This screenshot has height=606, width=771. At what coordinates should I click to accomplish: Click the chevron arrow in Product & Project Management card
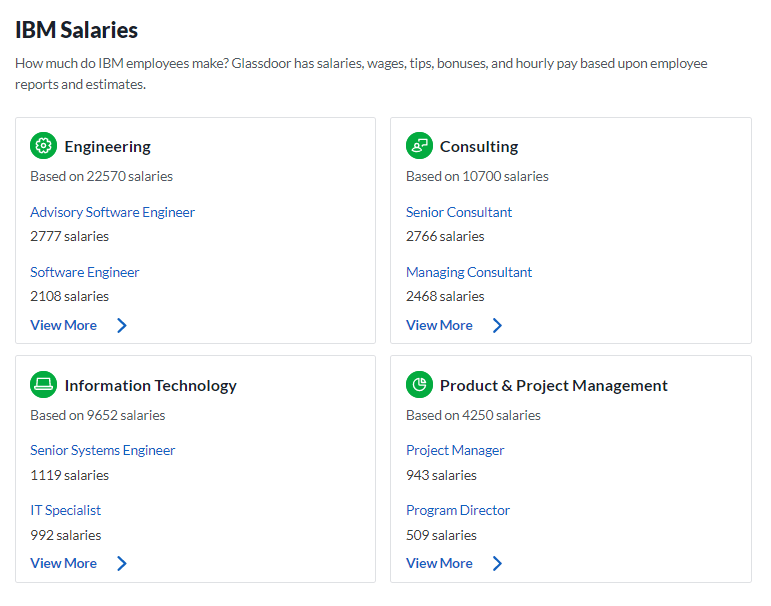coord(498,563)
